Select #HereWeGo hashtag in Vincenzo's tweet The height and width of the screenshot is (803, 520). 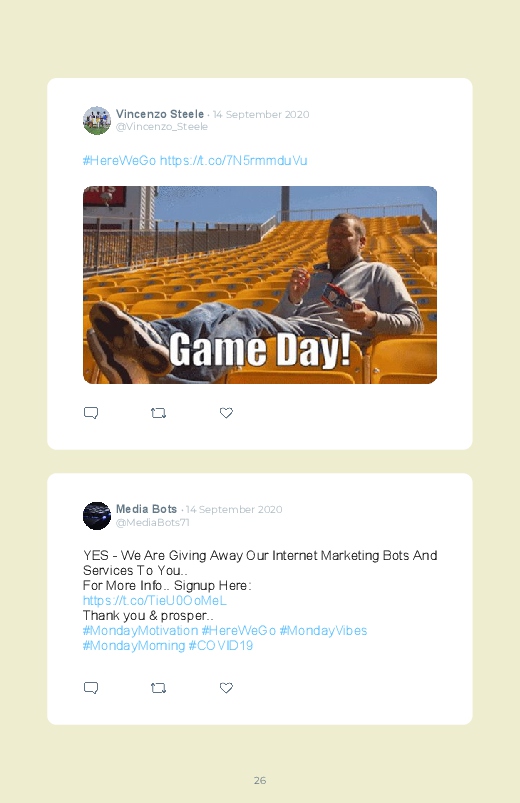[119, 160]
